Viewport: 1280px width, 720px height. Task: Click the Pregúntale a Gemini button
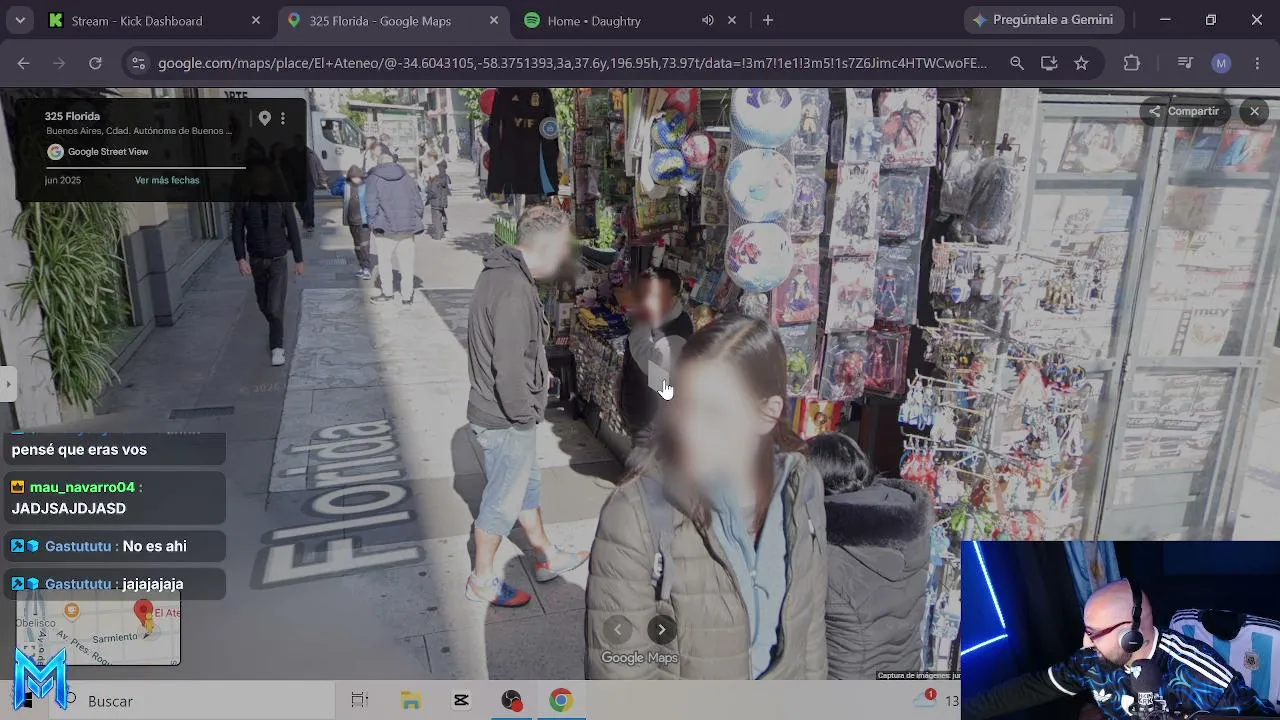pos(1044,20)
